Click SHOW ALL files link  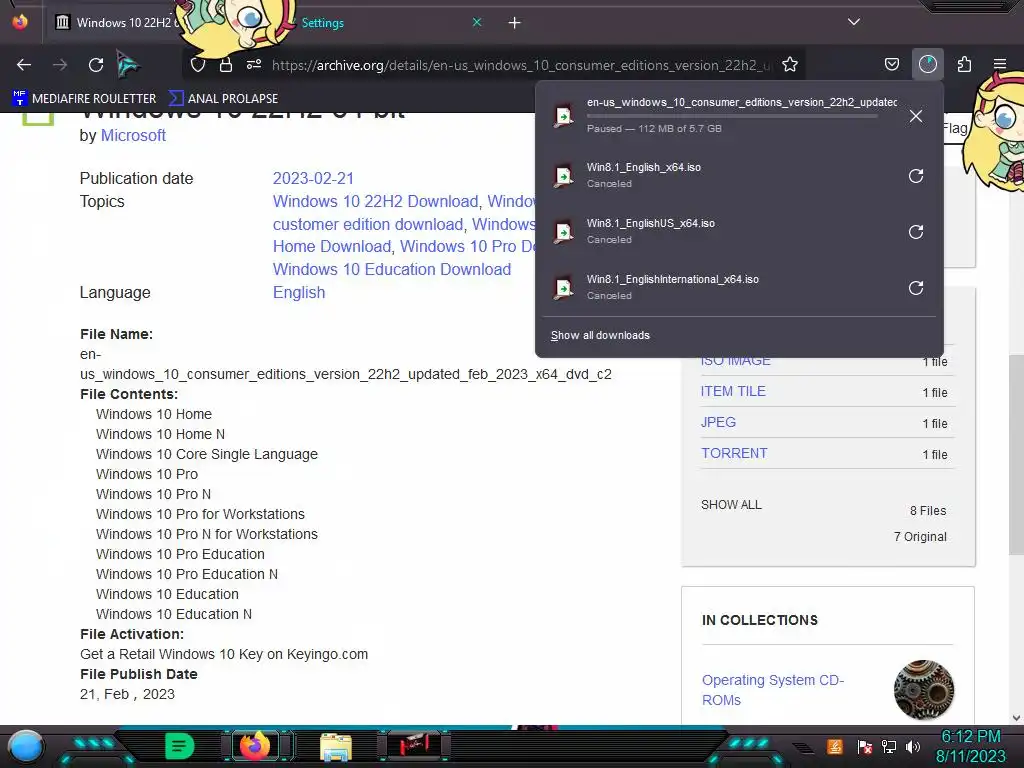click(731, 505)
